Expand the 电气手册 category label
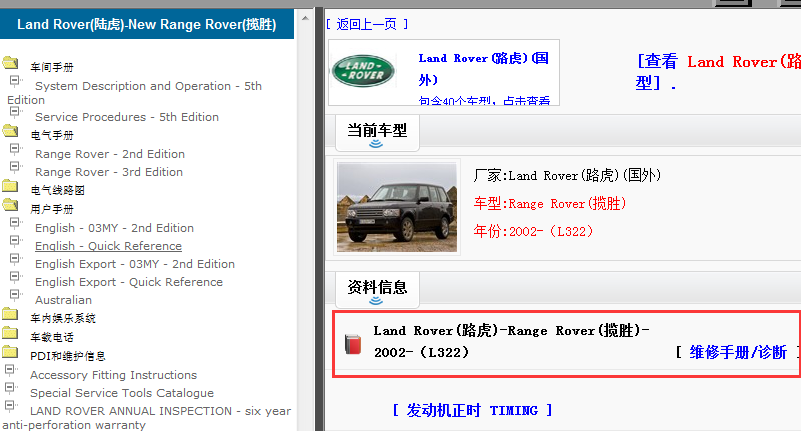Screen dimensions: 801x431 coord(52,135)
